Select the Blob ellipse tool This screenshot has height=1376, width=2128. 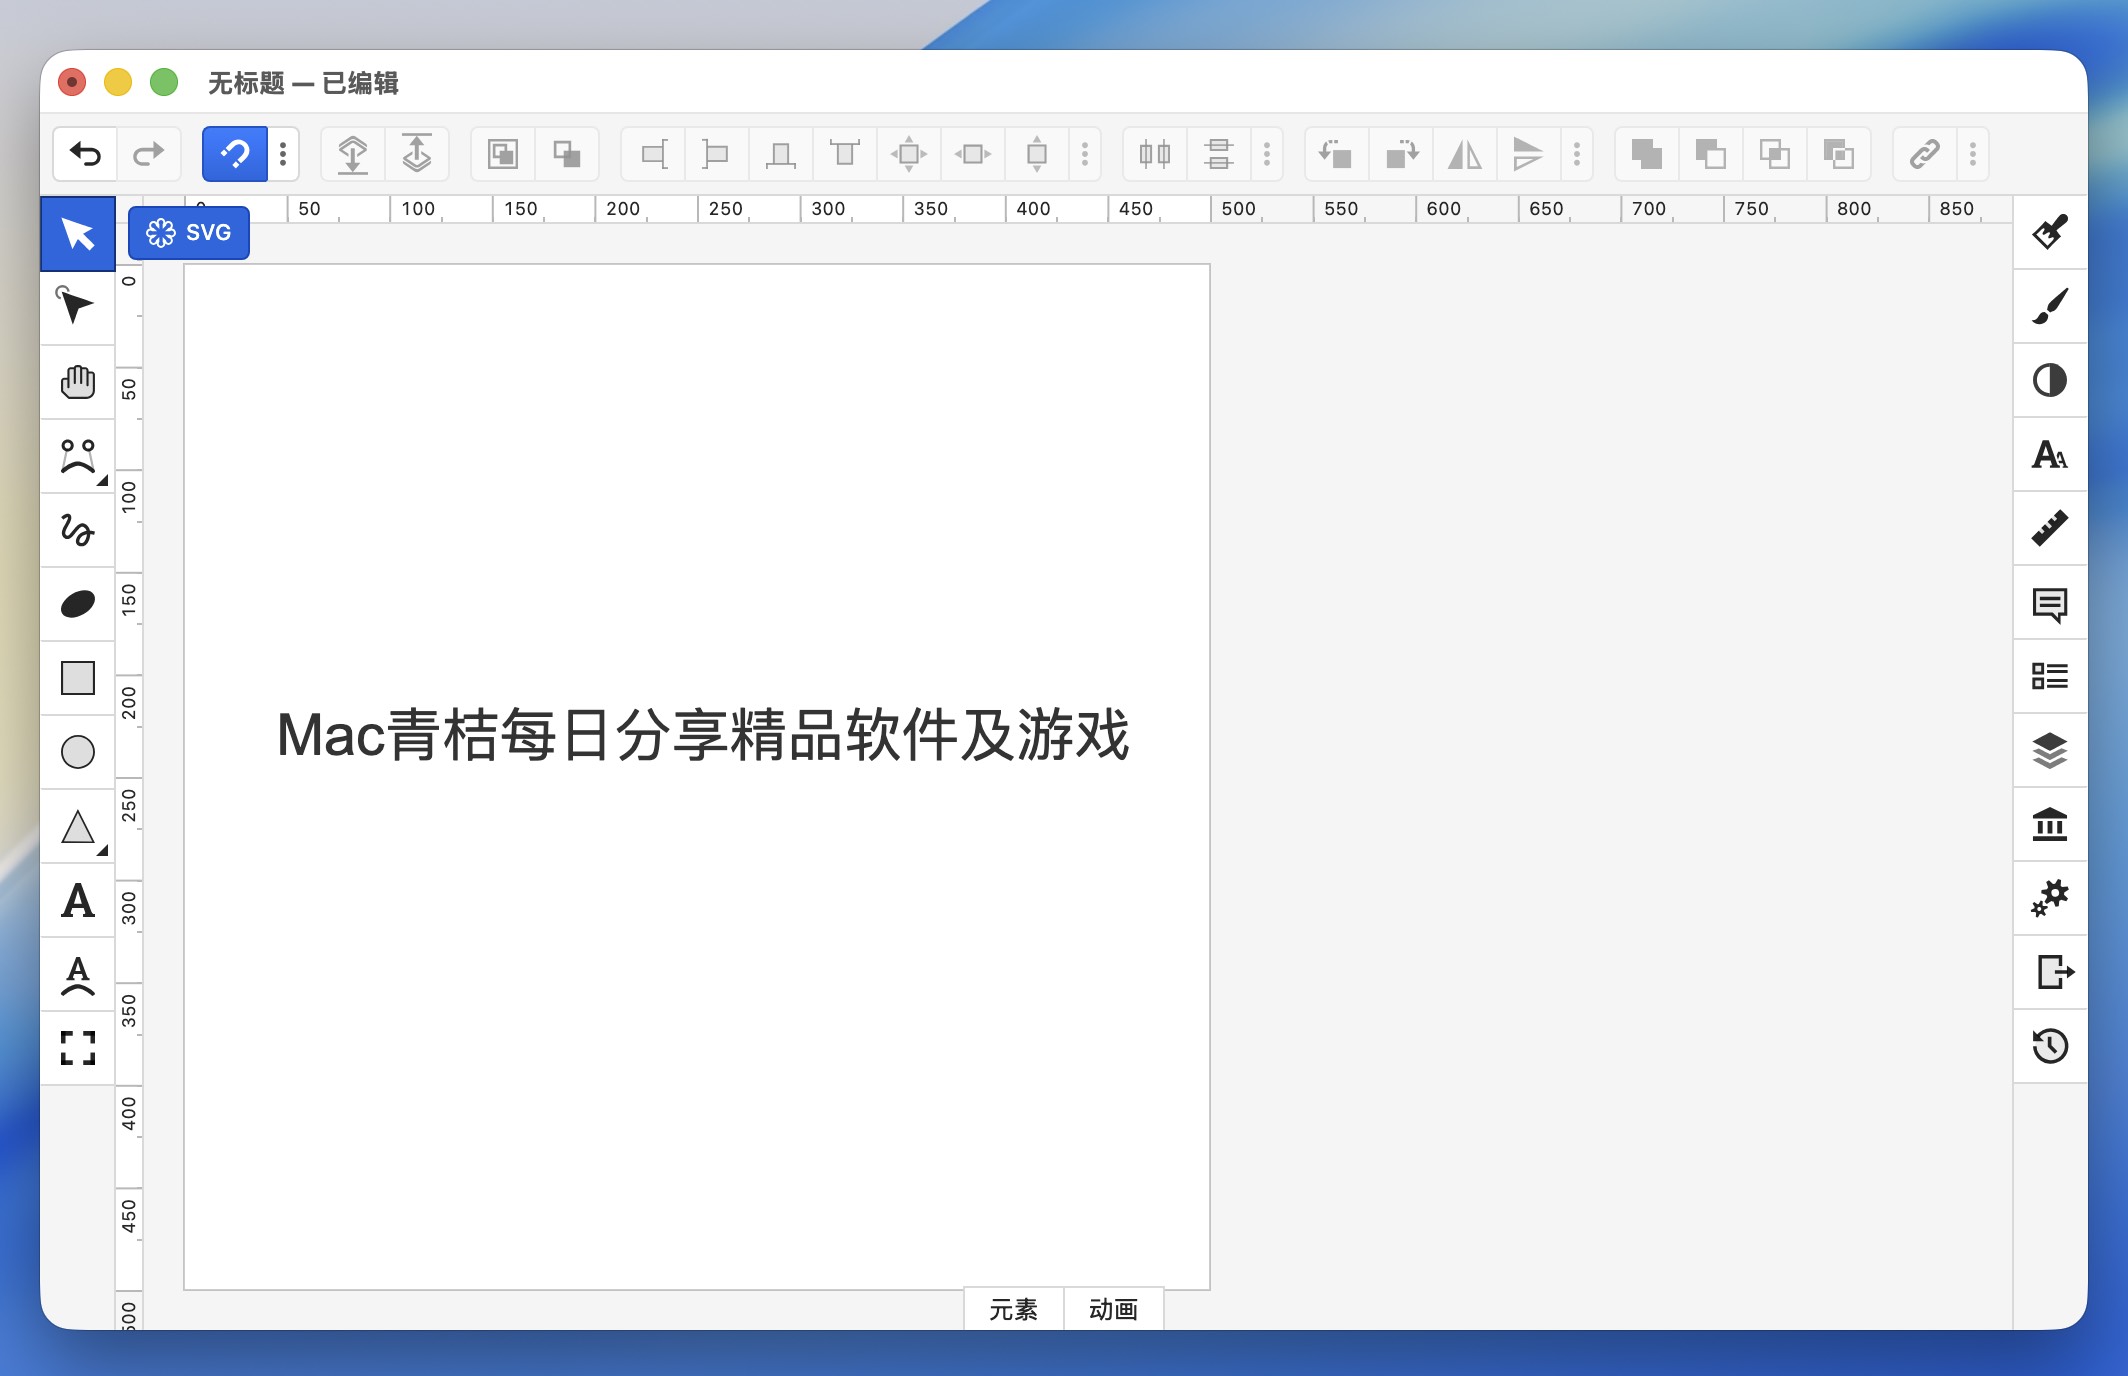pos(77,604)
